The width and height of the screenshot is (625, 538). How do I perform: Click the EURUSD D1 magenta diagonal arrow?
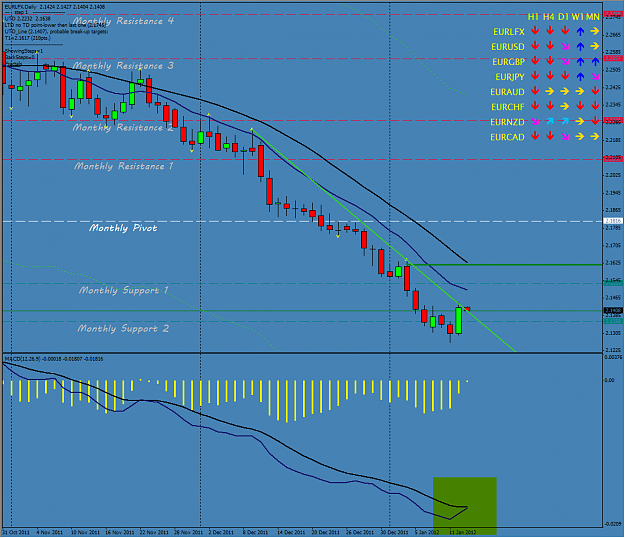tap(565, 47)
